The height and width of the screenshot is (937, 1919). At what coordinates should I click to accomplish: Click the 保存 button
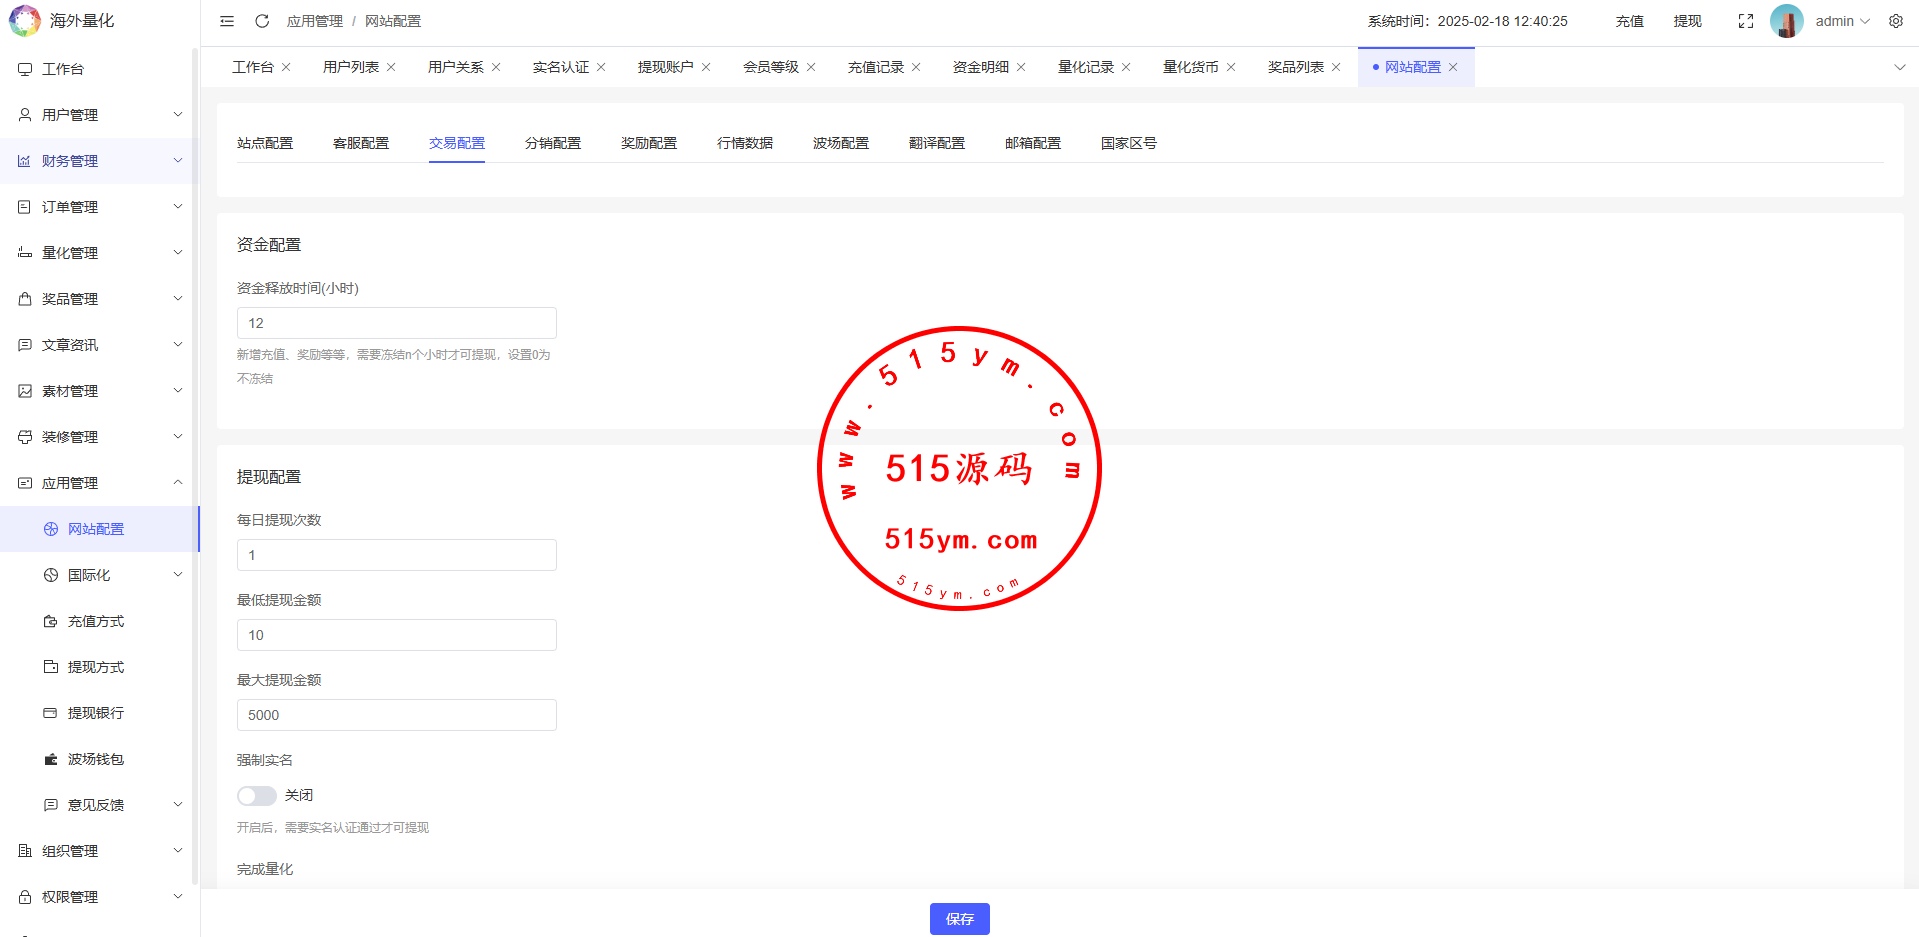click(x=959, y=919)
